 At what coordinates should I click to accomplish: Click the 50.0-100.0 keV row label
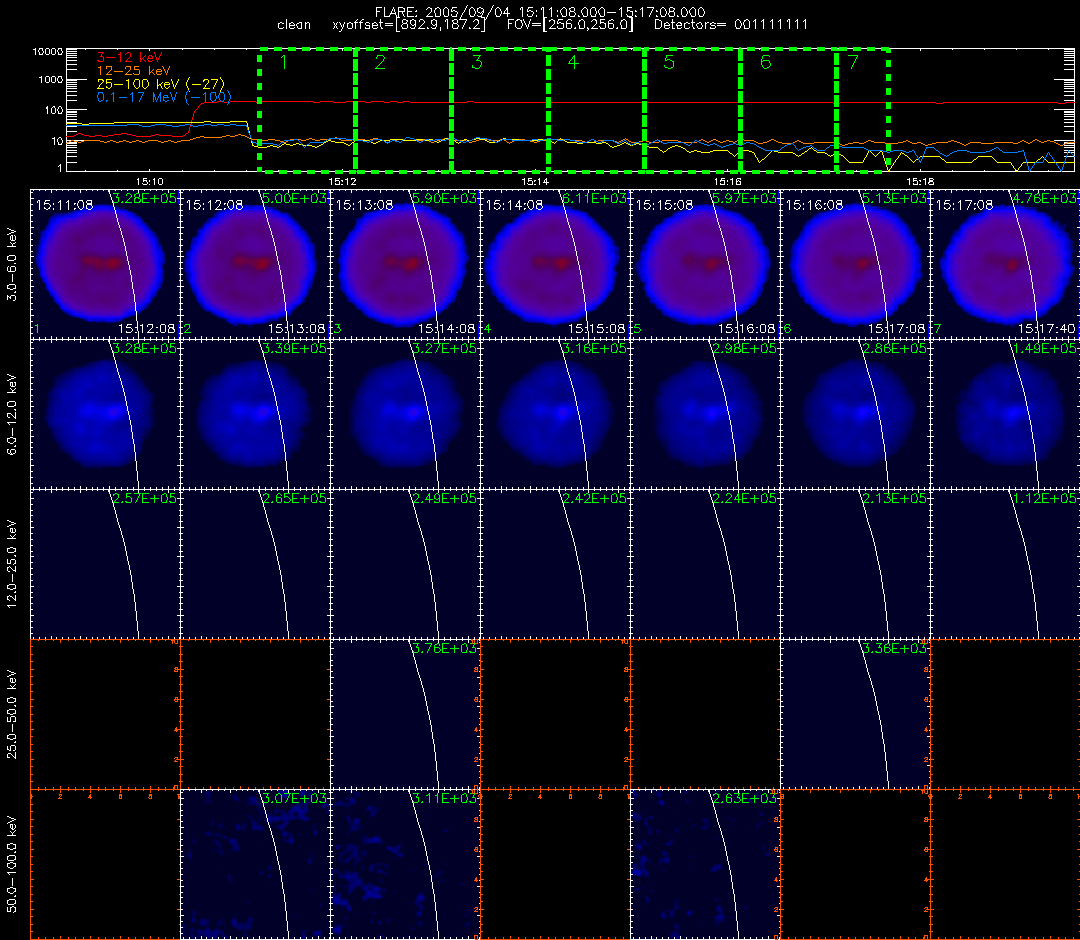(x=12, y=864)
